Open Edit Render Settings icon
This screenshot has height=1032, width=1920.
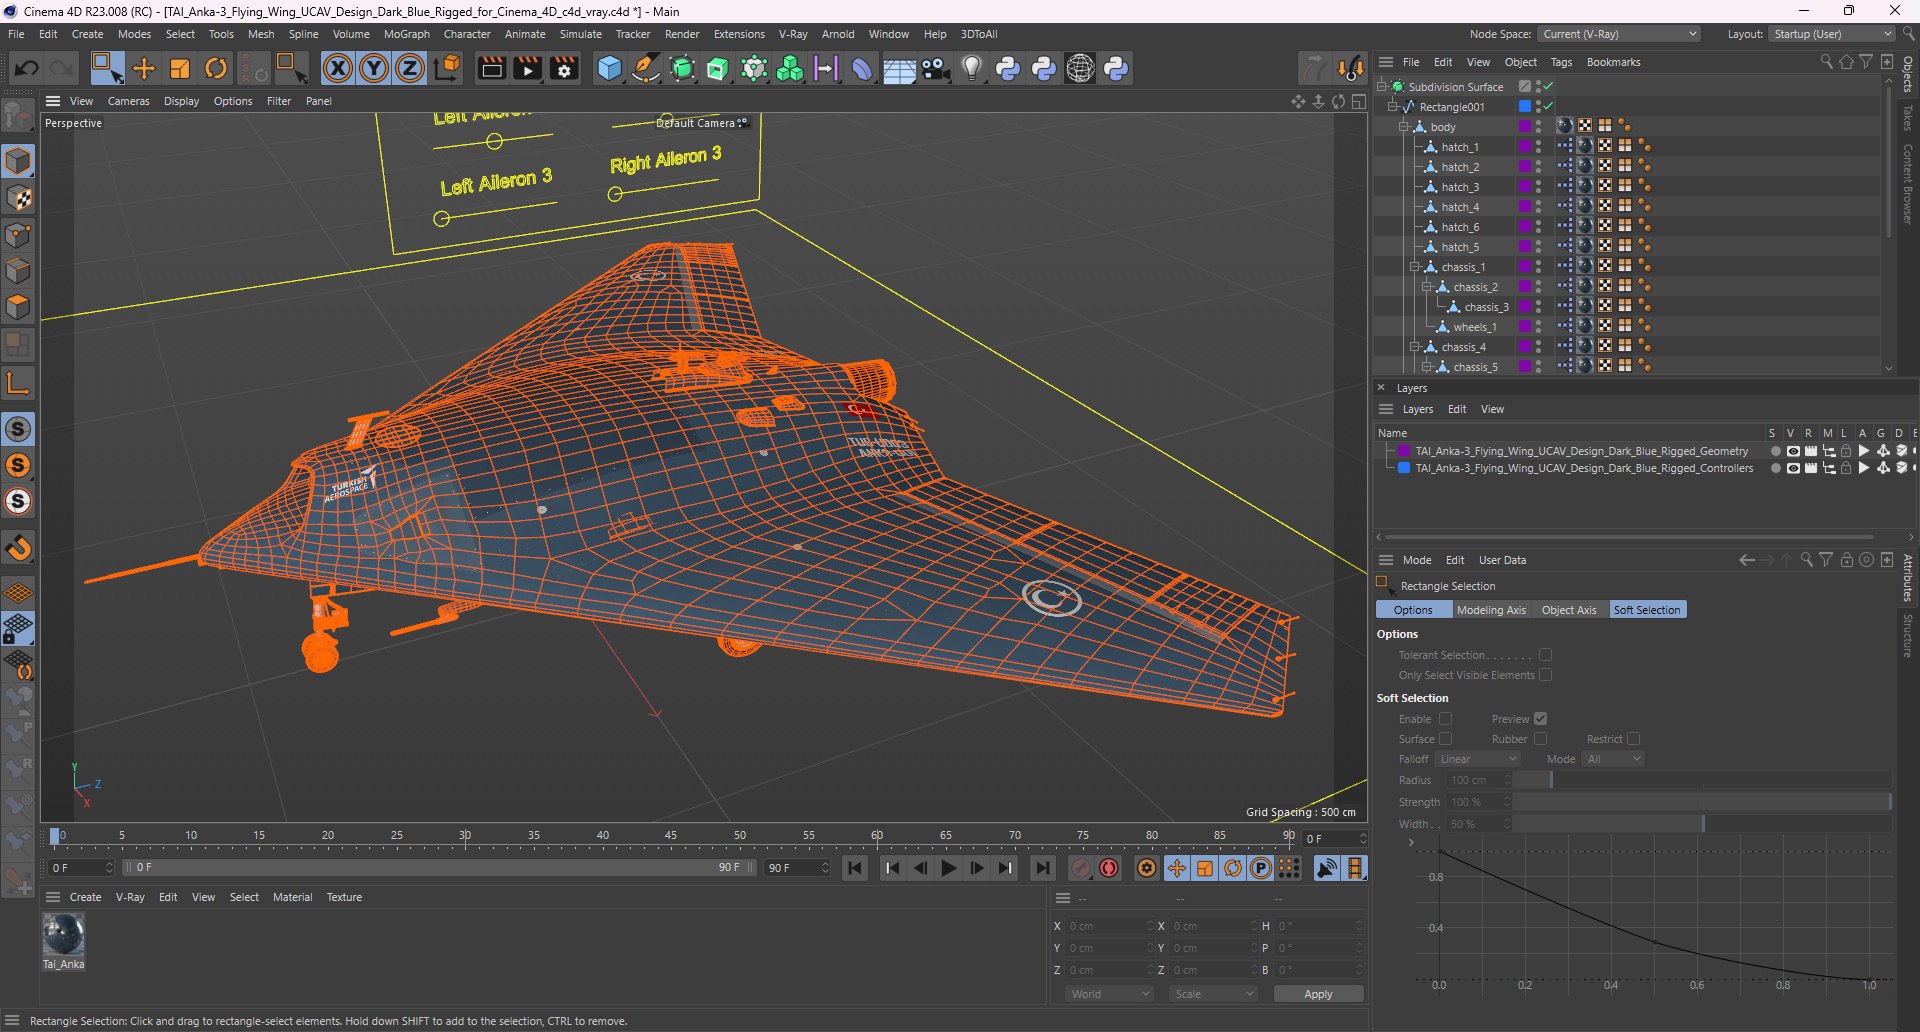[564, 68]
